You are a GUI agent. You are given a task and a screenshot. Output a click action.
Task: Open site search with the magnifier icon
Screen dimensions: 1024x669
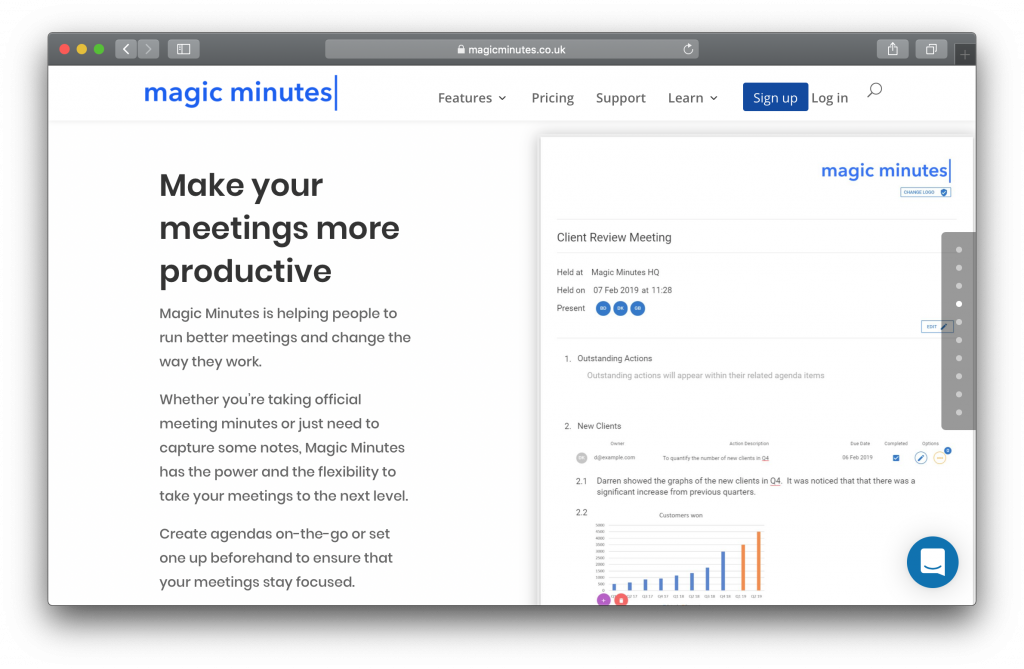(874, 90)
